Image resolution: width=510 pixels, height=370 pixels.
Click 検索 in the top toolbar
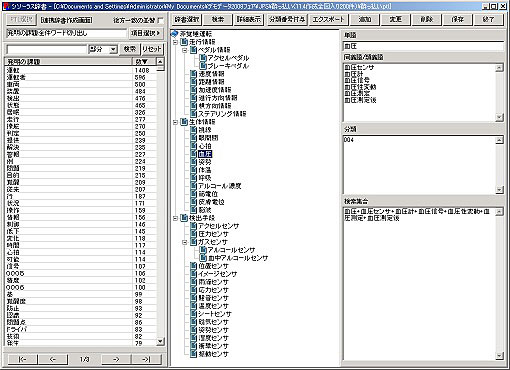click(218, 19)
